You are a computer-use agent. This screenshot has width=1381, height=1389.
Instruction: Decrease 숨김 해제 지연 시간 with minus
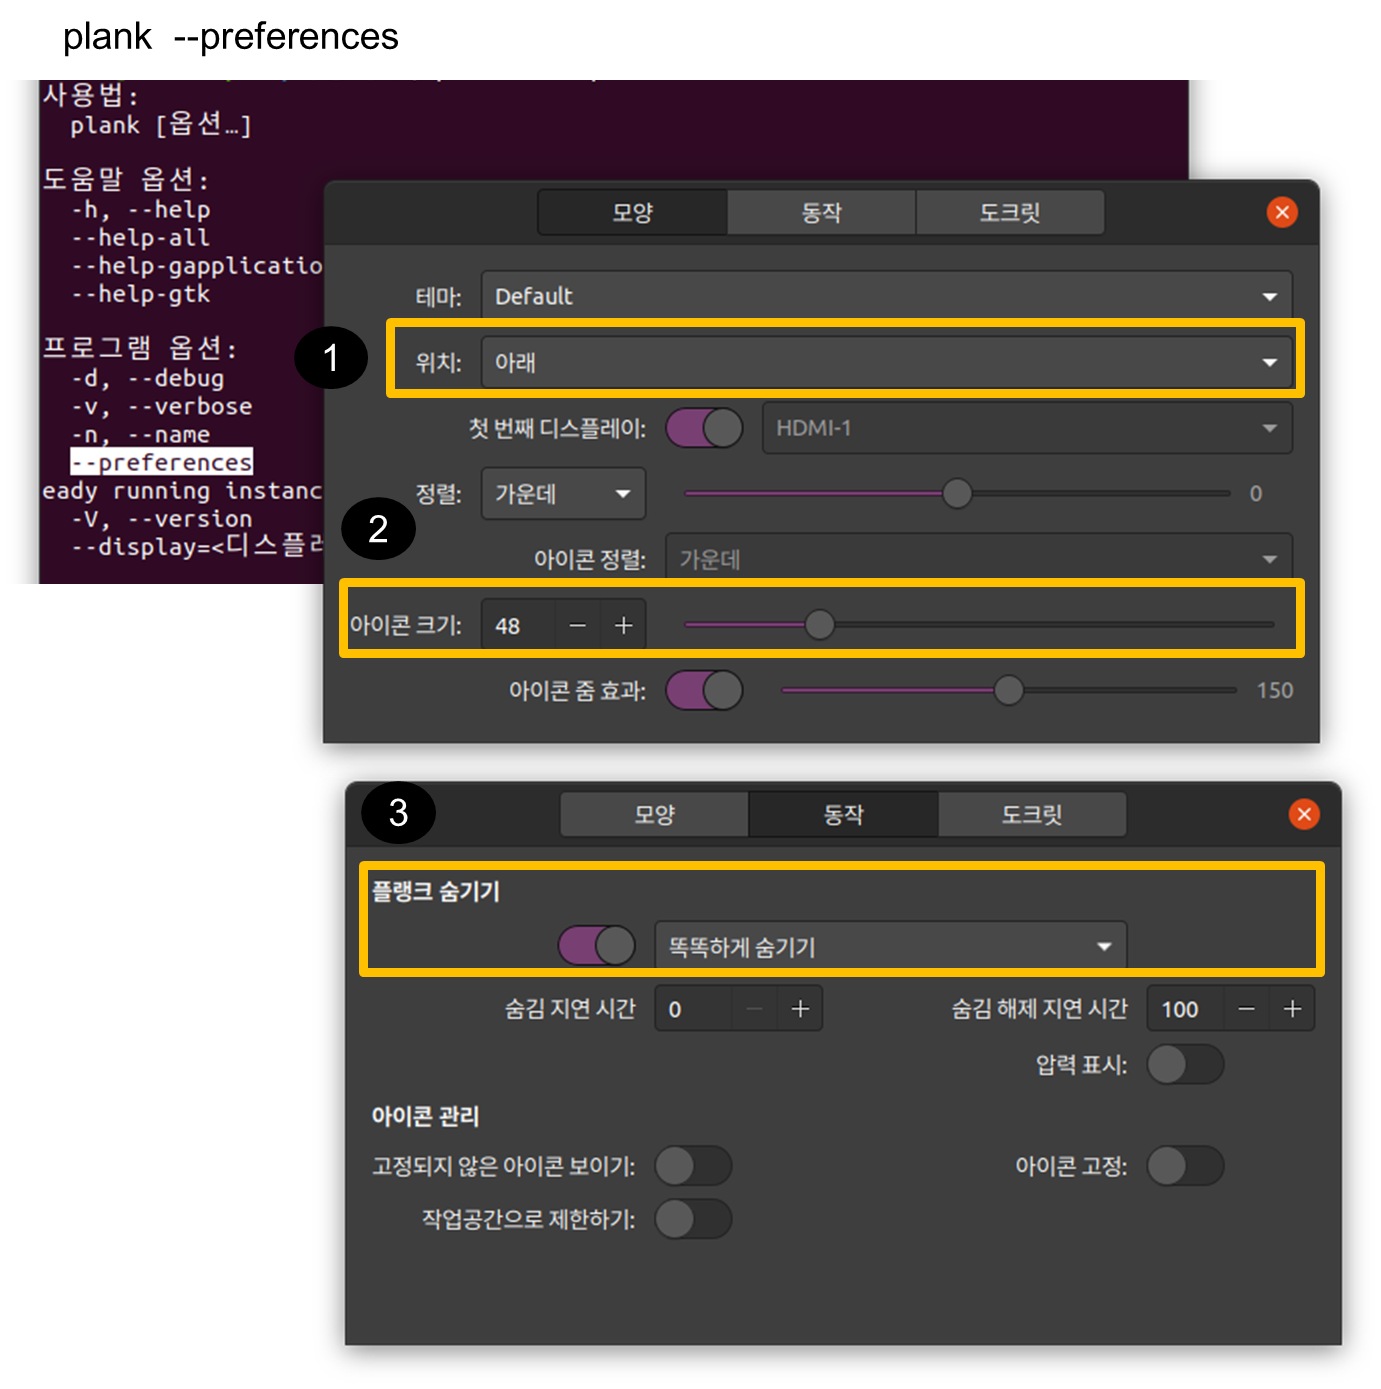[1246, 1009]
